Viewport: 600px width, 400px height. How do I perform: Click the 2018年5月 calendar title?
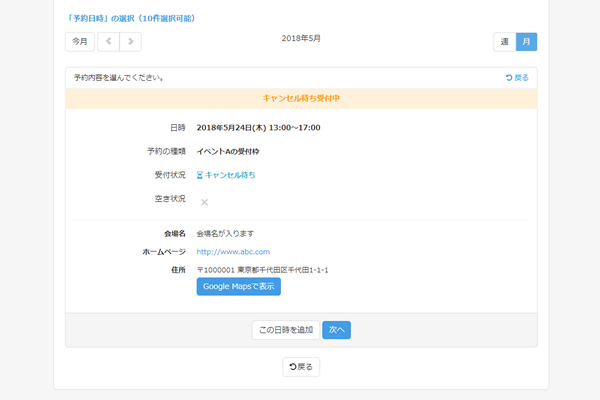coord(301,38)
